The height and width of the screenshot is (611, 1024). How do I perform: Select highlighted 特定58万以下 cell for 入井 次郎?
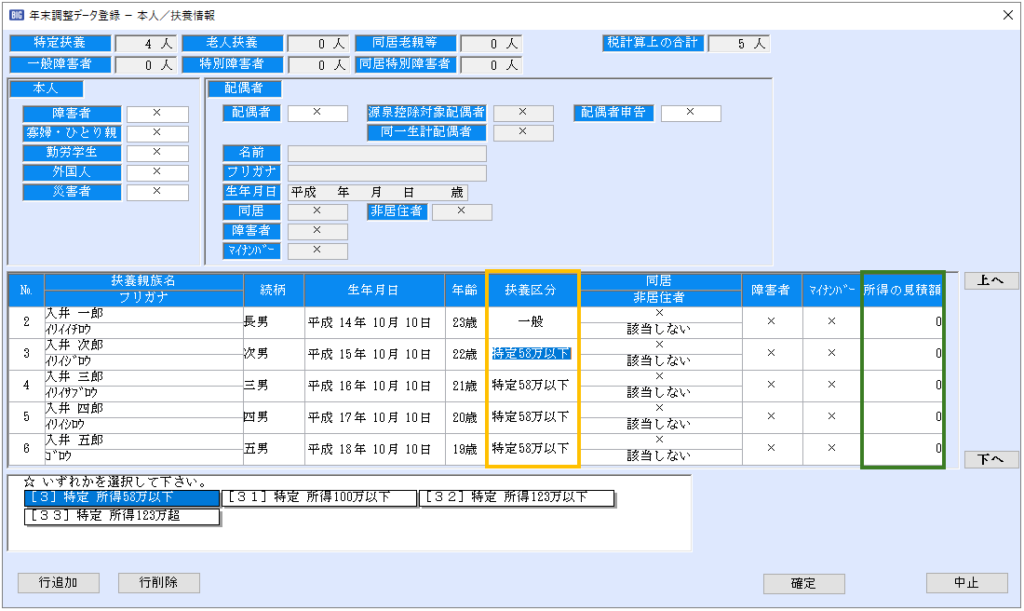coord(531,353)
